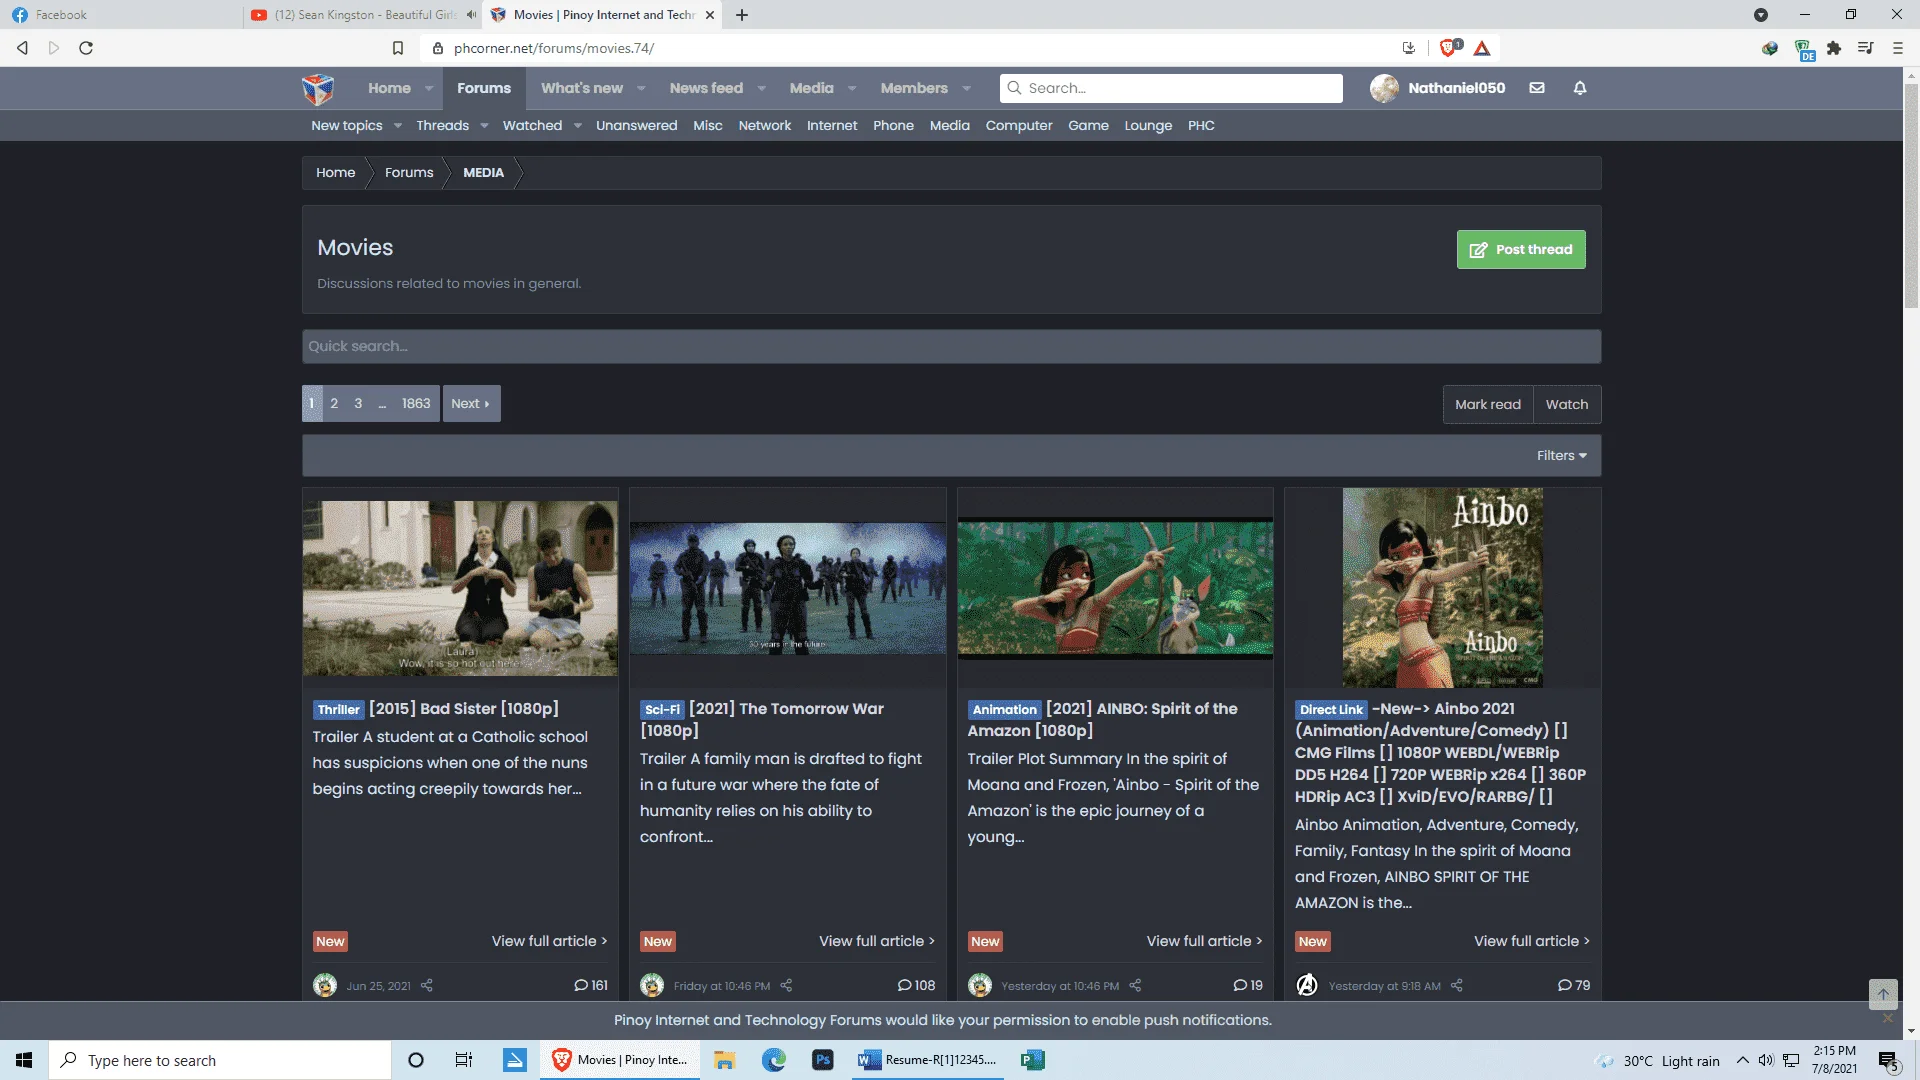1920x1080 pixels.
Task: Open the Brave main menu icon
Action: pos(1898,48)
